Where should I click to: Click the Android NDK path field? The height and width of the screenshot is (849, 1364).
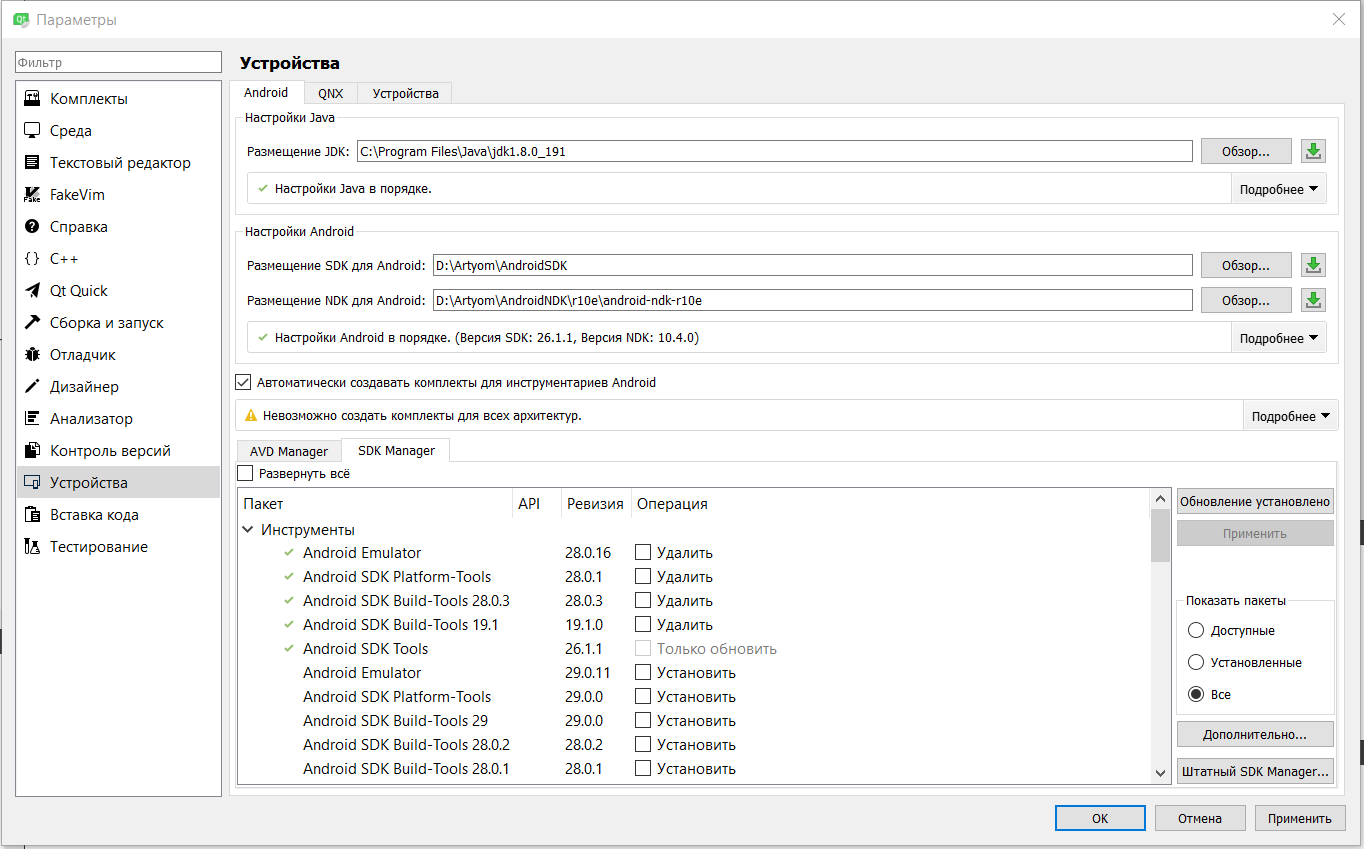(x=813, y=300)
